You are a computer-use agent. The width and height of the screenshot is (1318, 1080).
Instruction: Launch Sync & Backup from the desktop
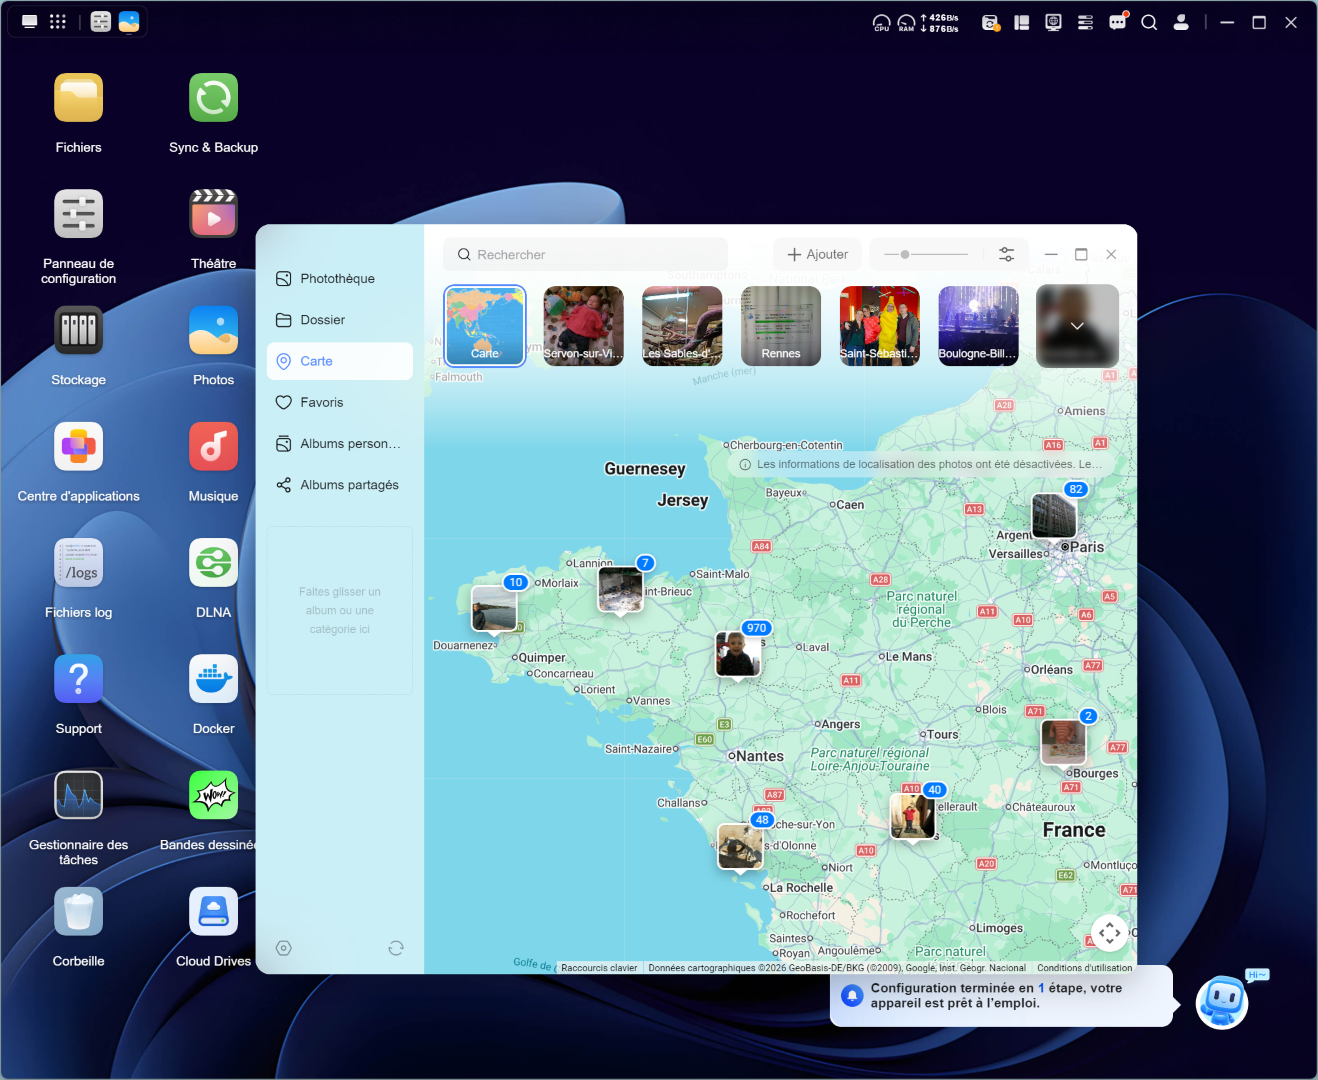(213, 98)
